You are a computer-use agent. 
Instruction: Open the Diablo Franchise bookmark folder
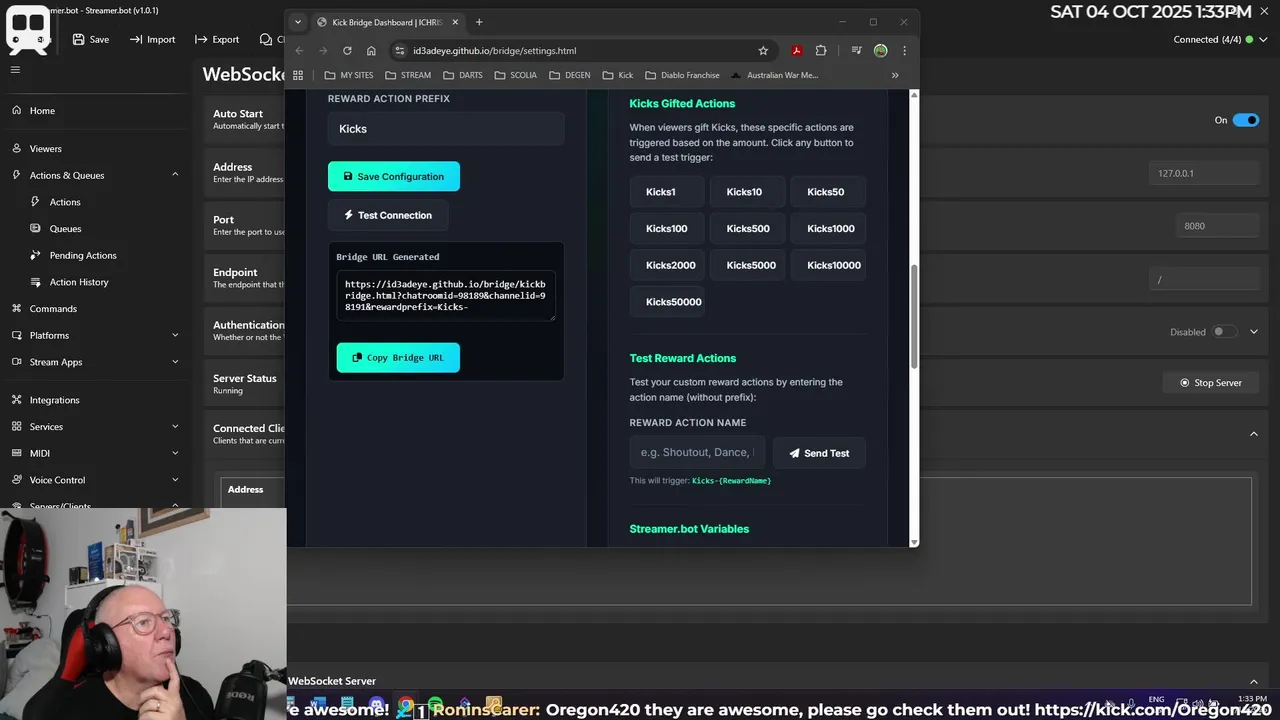[682, 75]
